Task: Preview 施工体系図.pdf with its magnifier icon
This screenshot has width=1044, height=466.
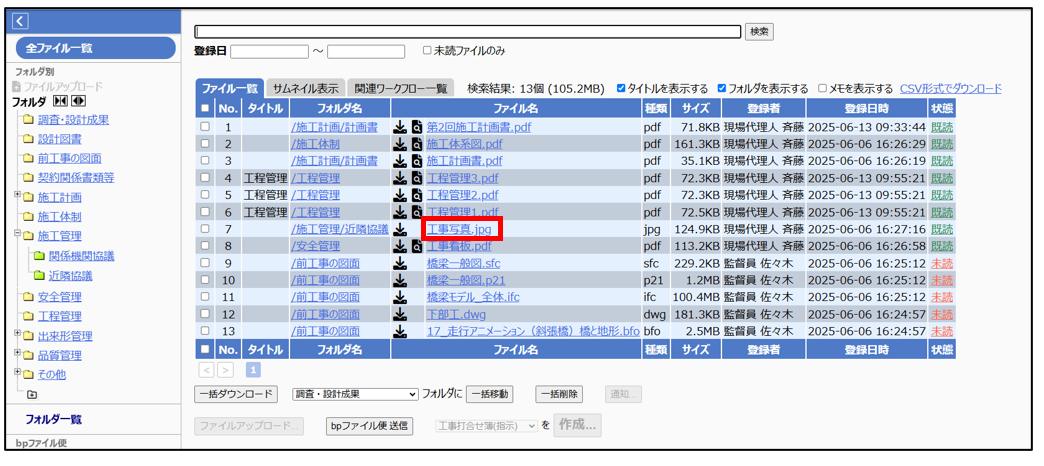Action: 417,145
